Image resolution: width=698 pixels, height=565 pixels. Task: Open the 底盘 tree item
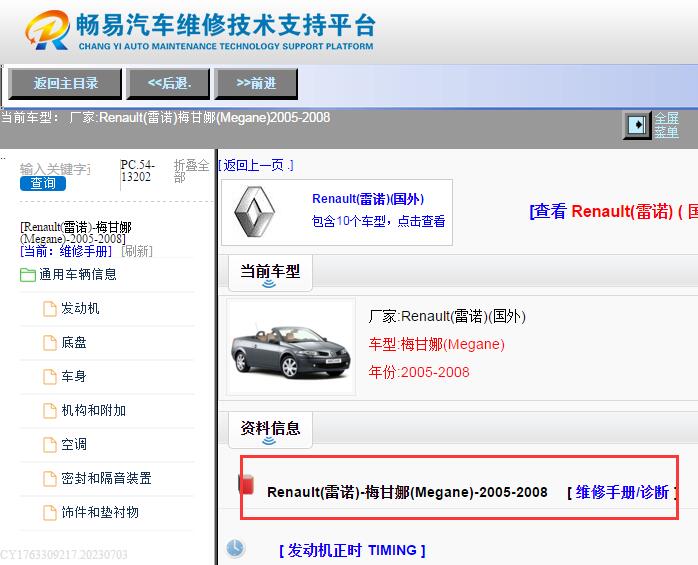point(74,342)
